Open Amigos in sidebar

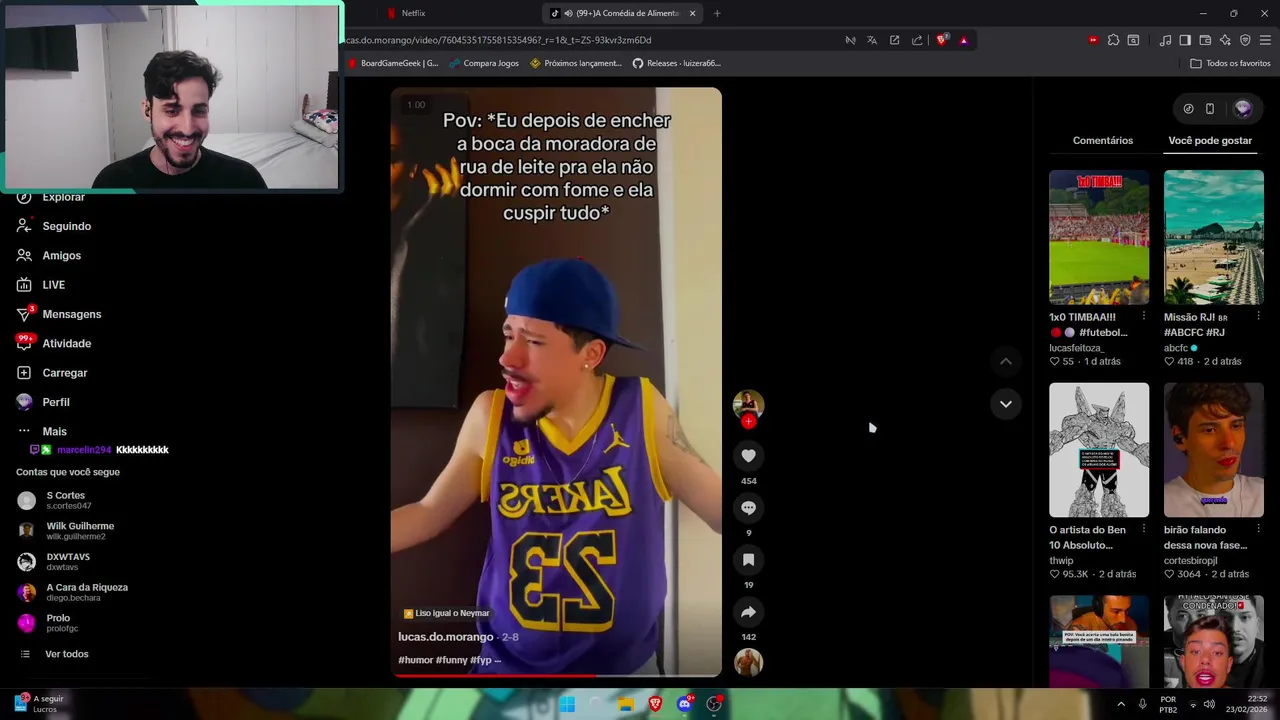pos(61,255)
